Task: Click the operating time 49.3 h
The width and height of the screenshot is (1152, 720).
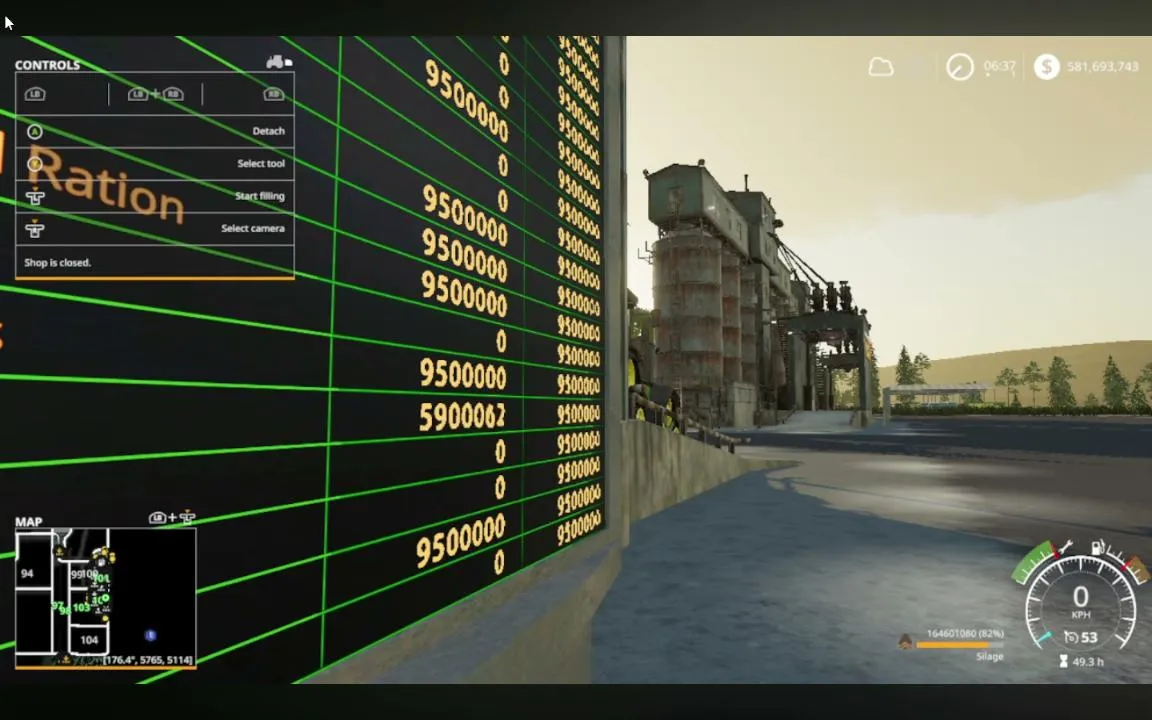Action: (1087, 661)
